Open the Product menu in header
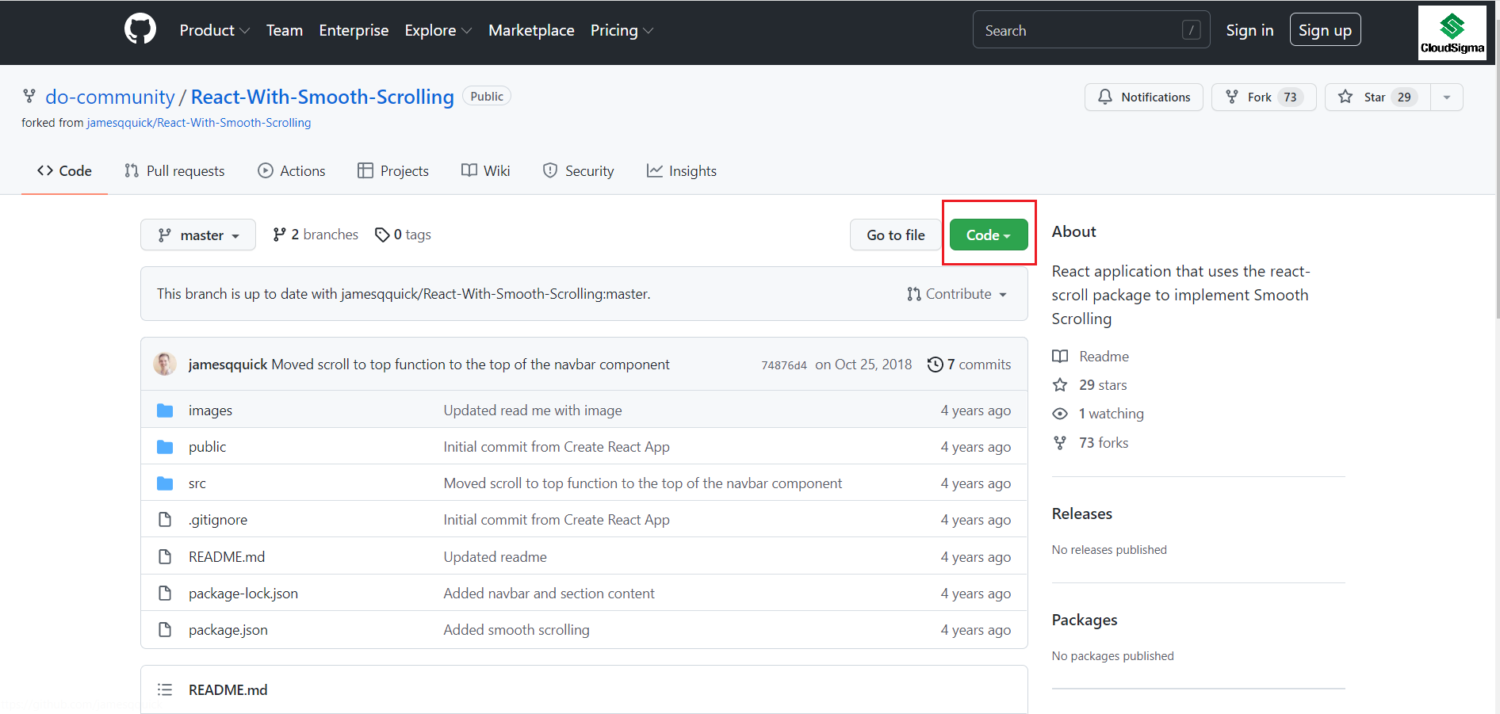This screenshot has width=1500, height=714. pyautogui.click(x=214, y=30)
